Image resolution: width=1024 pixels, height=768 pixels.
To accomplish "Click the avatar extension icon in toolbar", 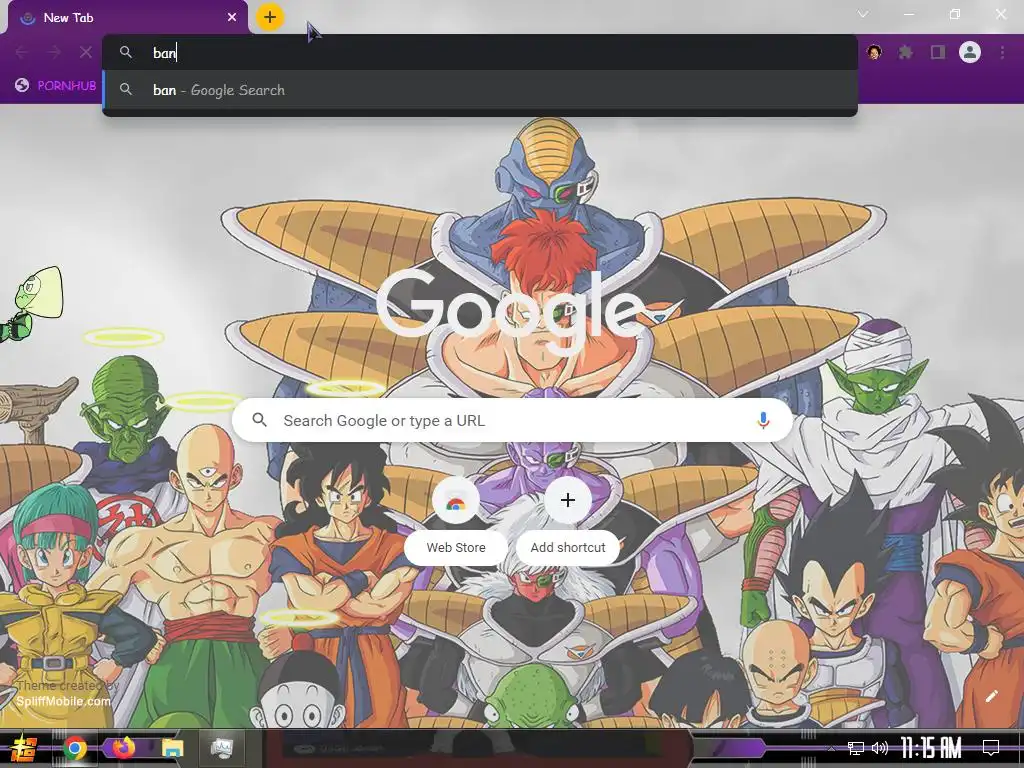I will coord(874,52).
